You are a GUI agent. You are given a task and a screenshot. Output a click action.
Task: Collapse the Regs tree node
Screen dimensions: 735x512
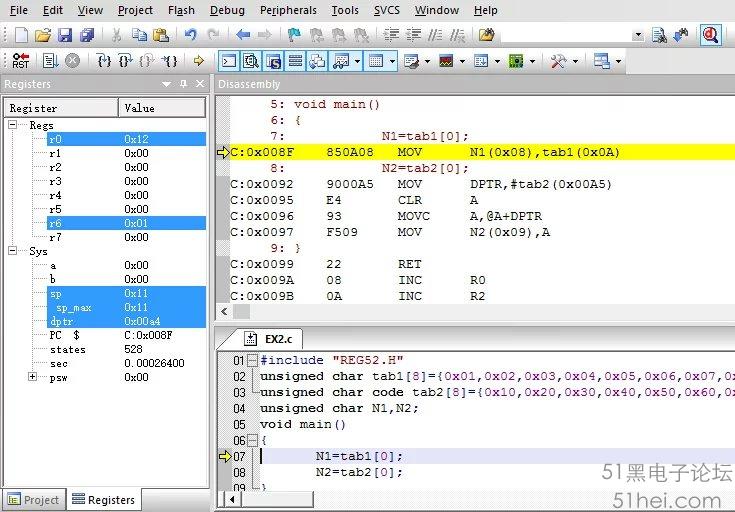click(12, 125)
